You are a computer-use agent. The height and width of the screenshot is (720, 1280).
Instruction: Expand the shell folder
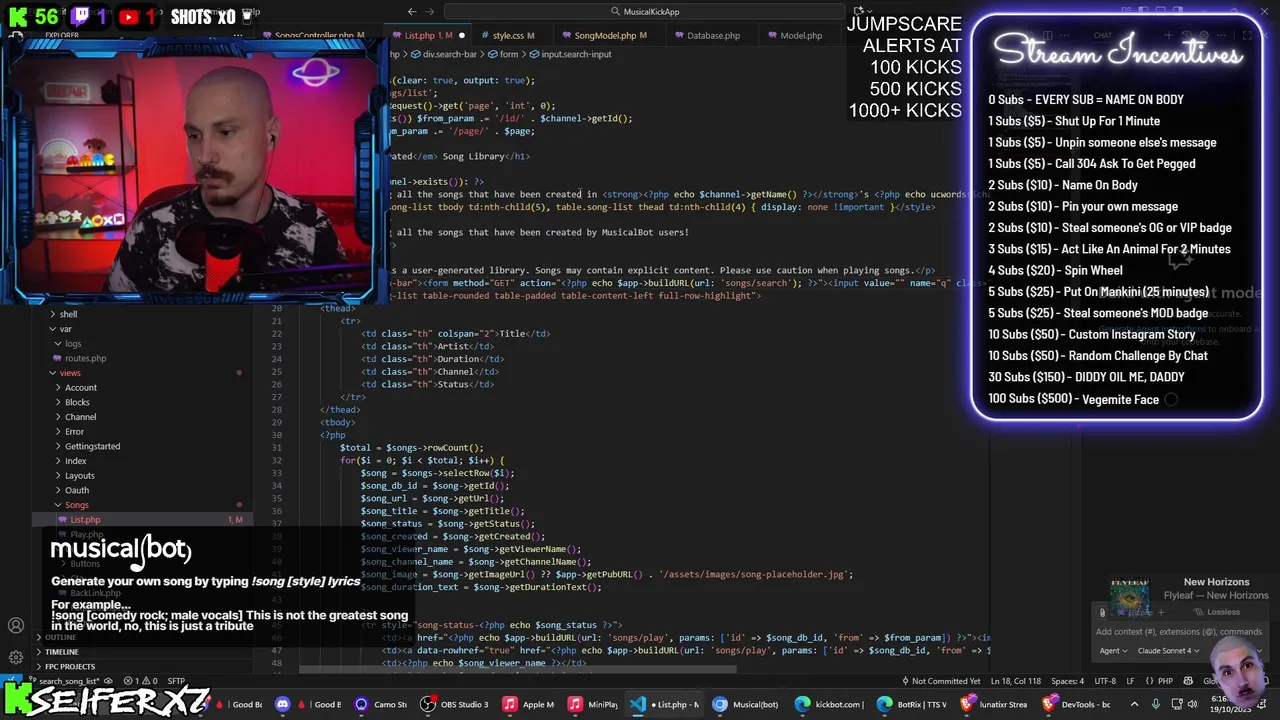68,314
